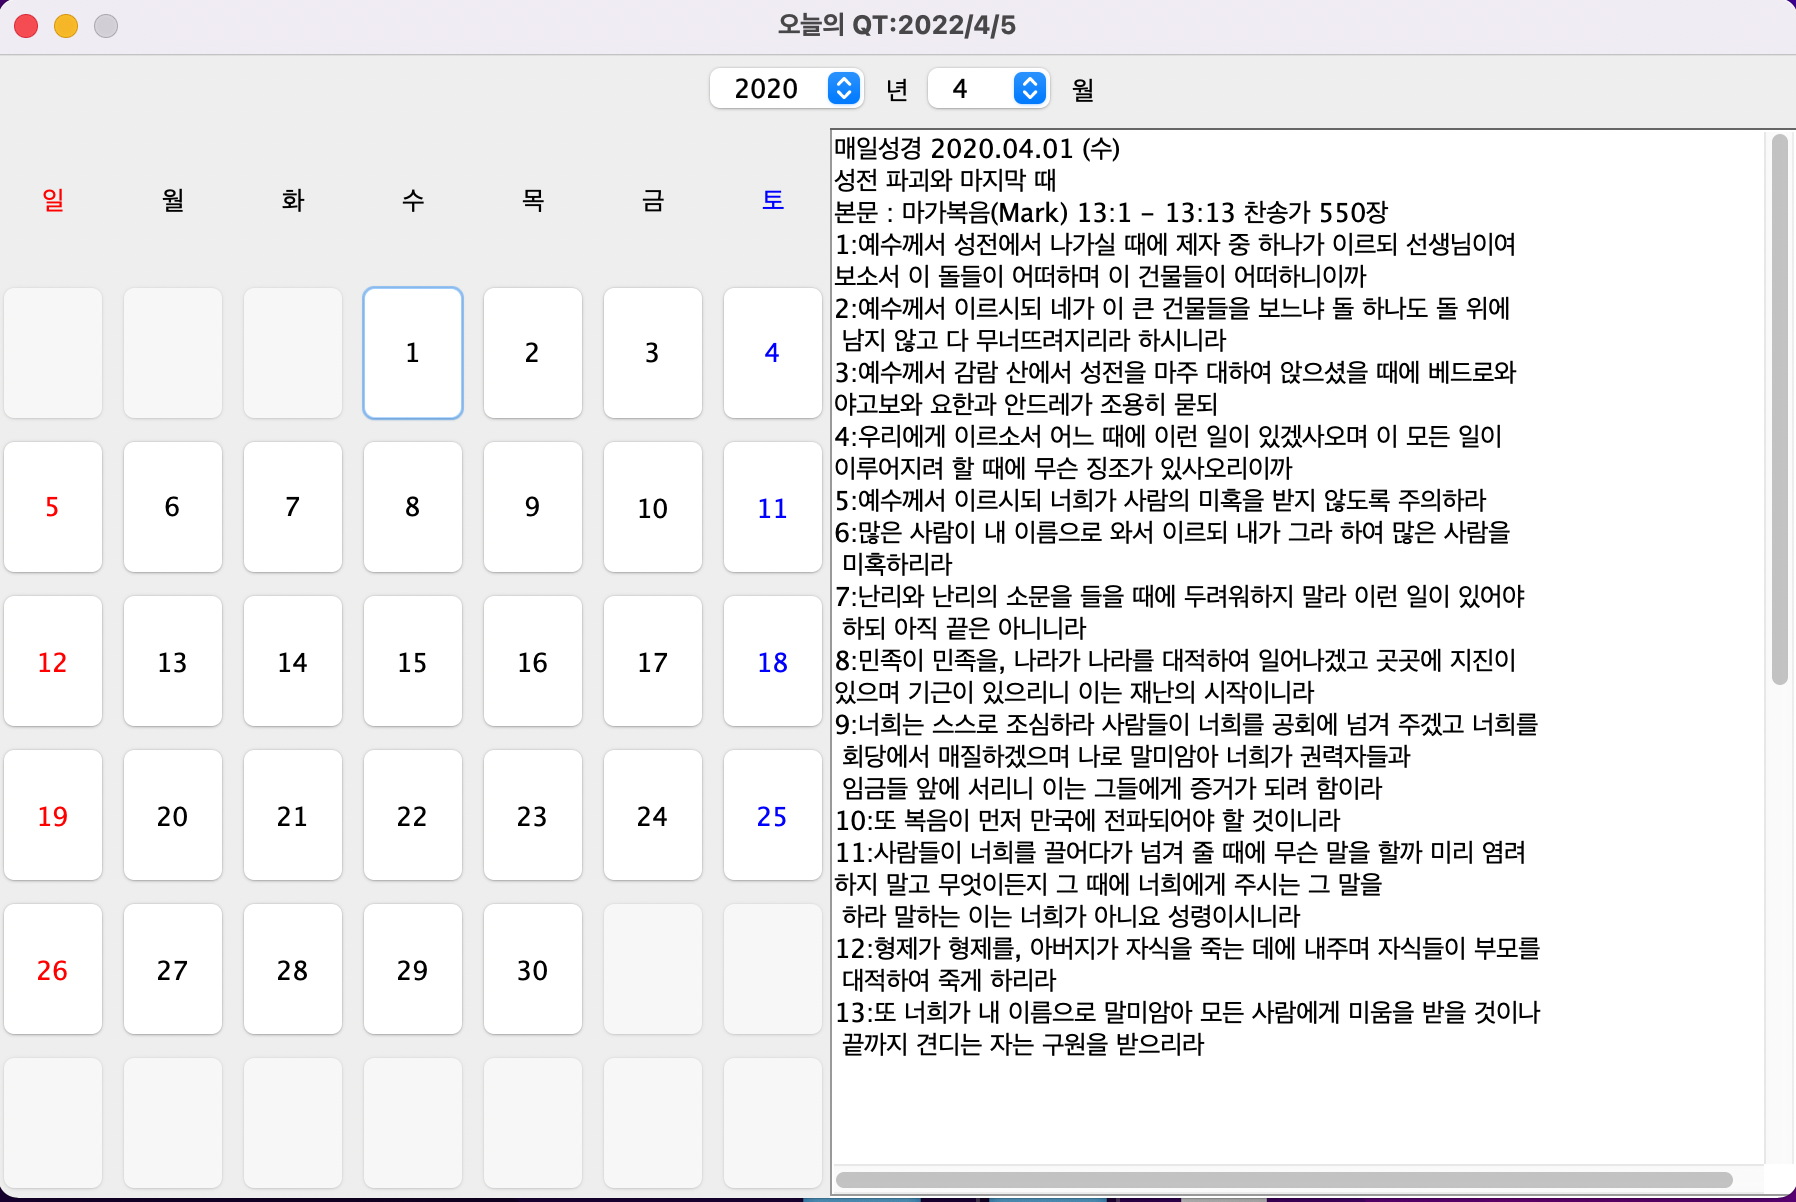Screen dimensions: 1796x1202
Task: Select April 1 on the calendar
Action: point(412,353)
